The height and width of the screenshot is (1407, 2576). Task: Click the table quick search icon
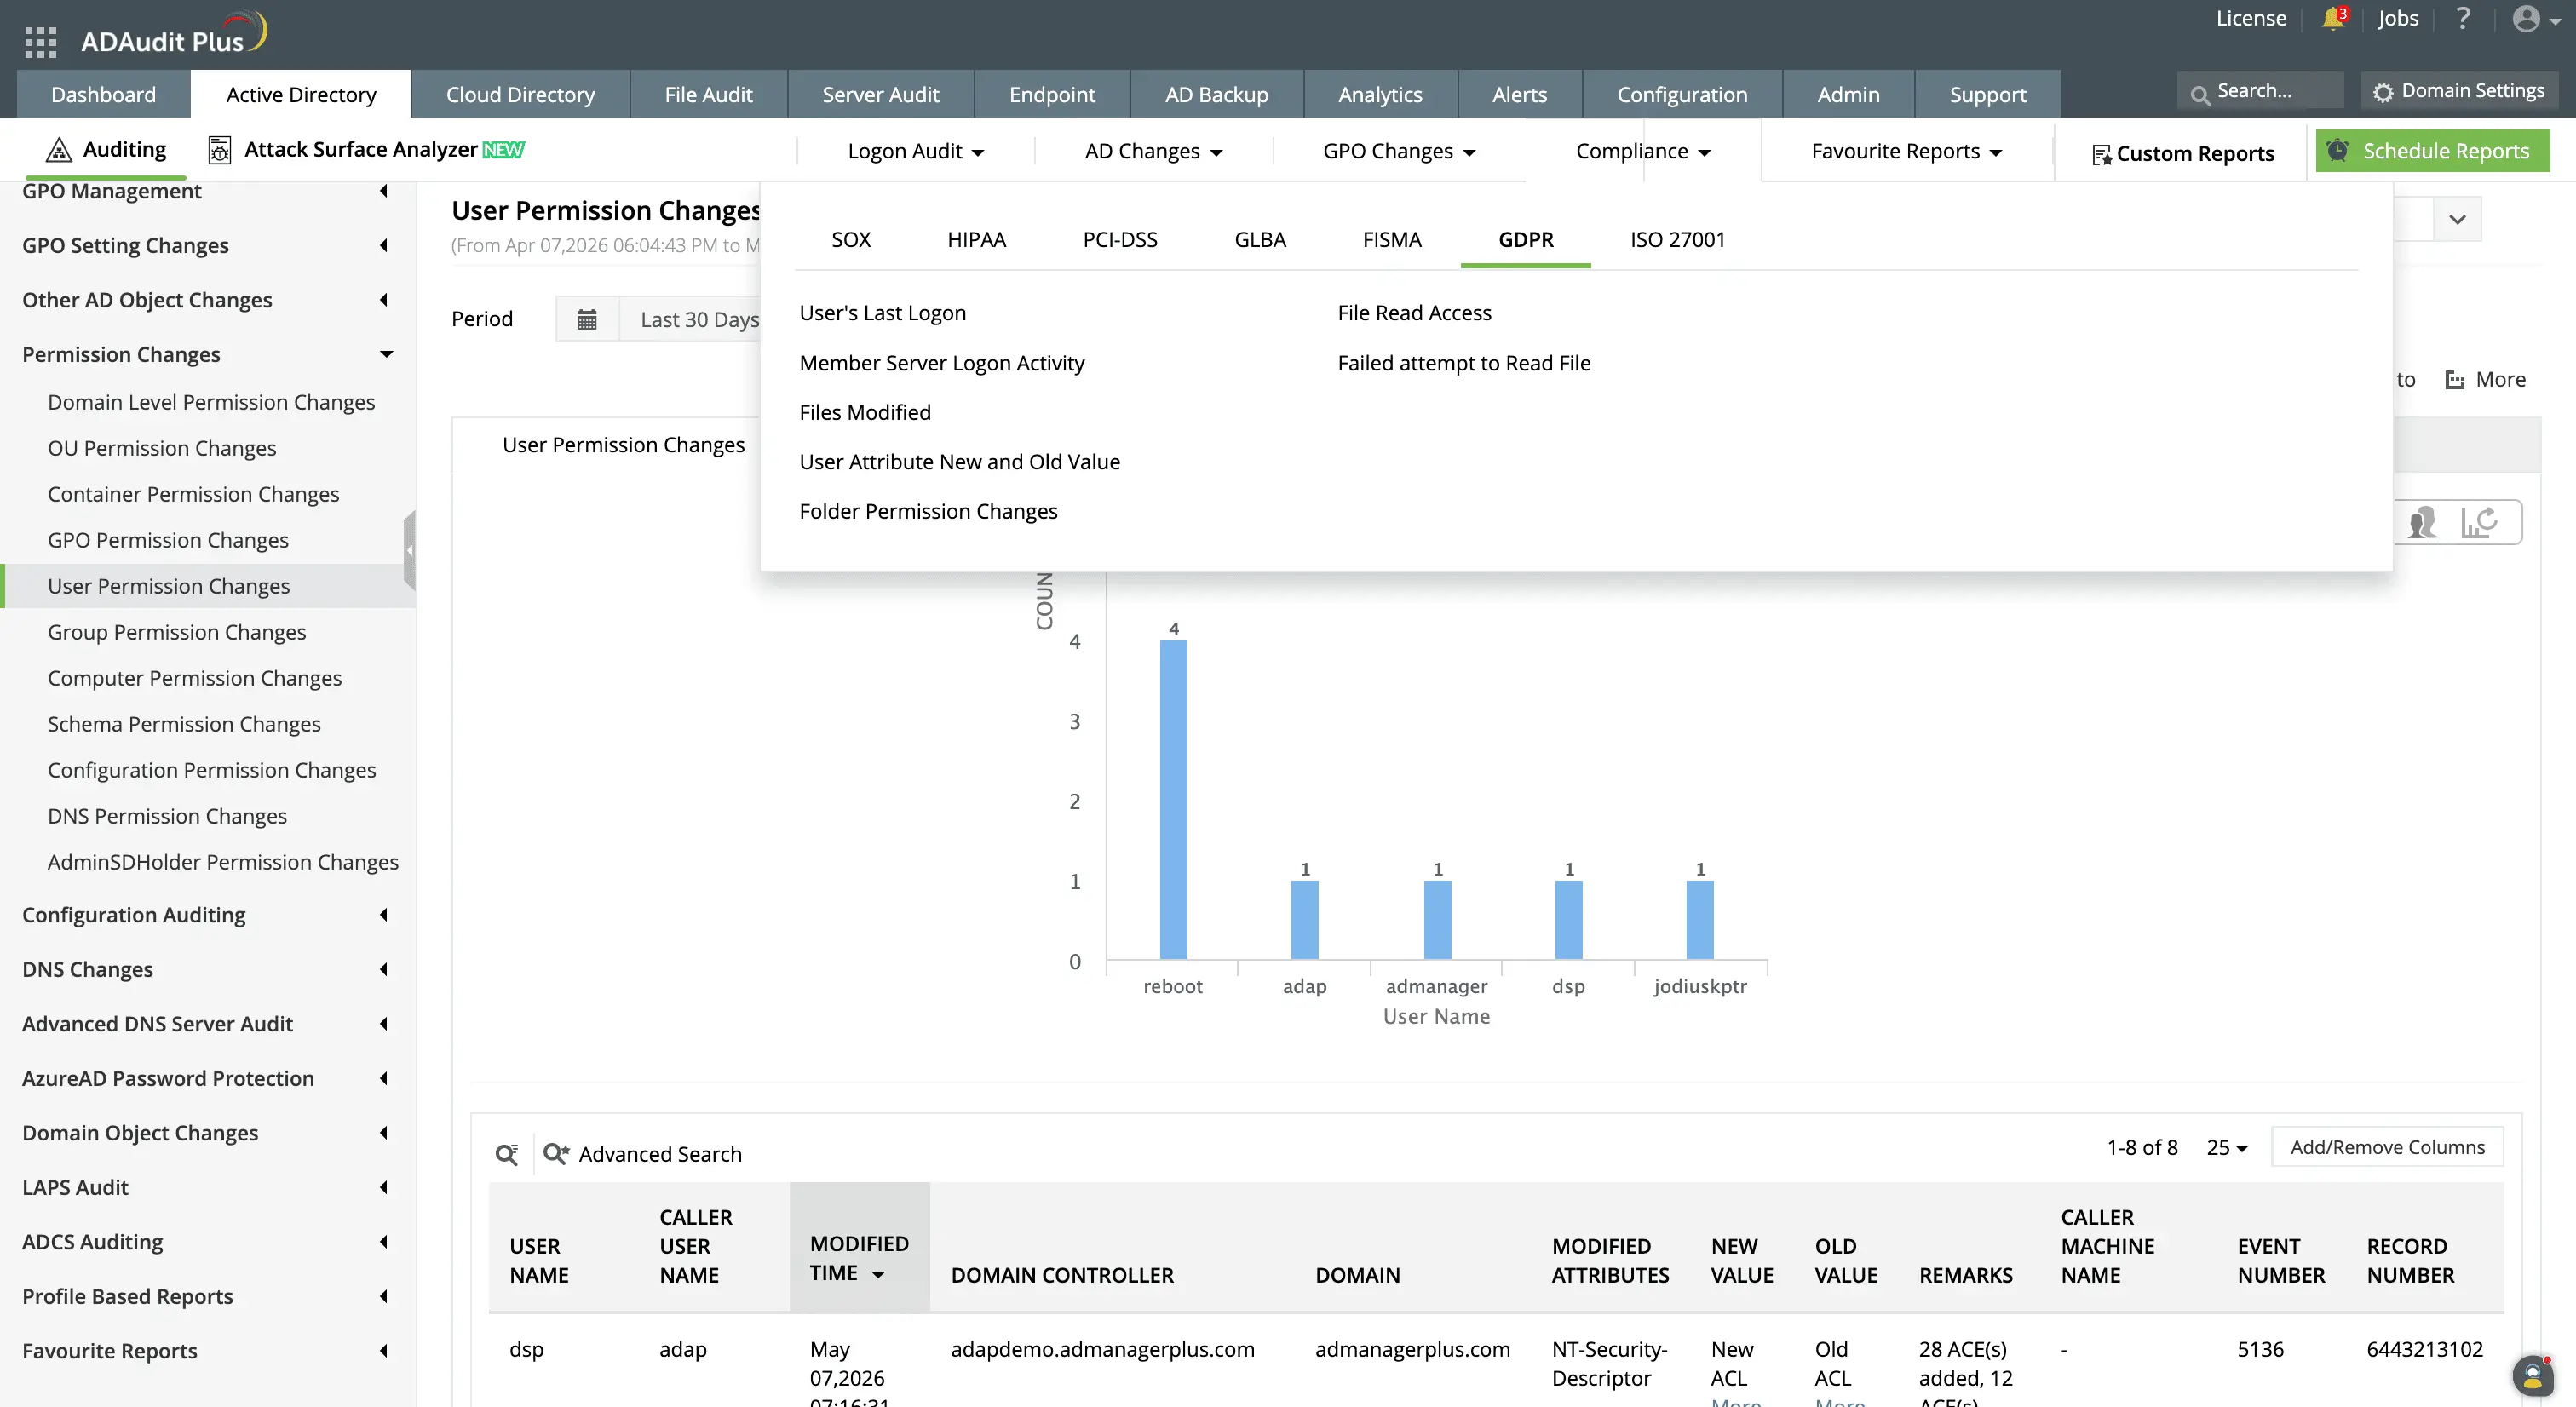tap(507, 1154)
